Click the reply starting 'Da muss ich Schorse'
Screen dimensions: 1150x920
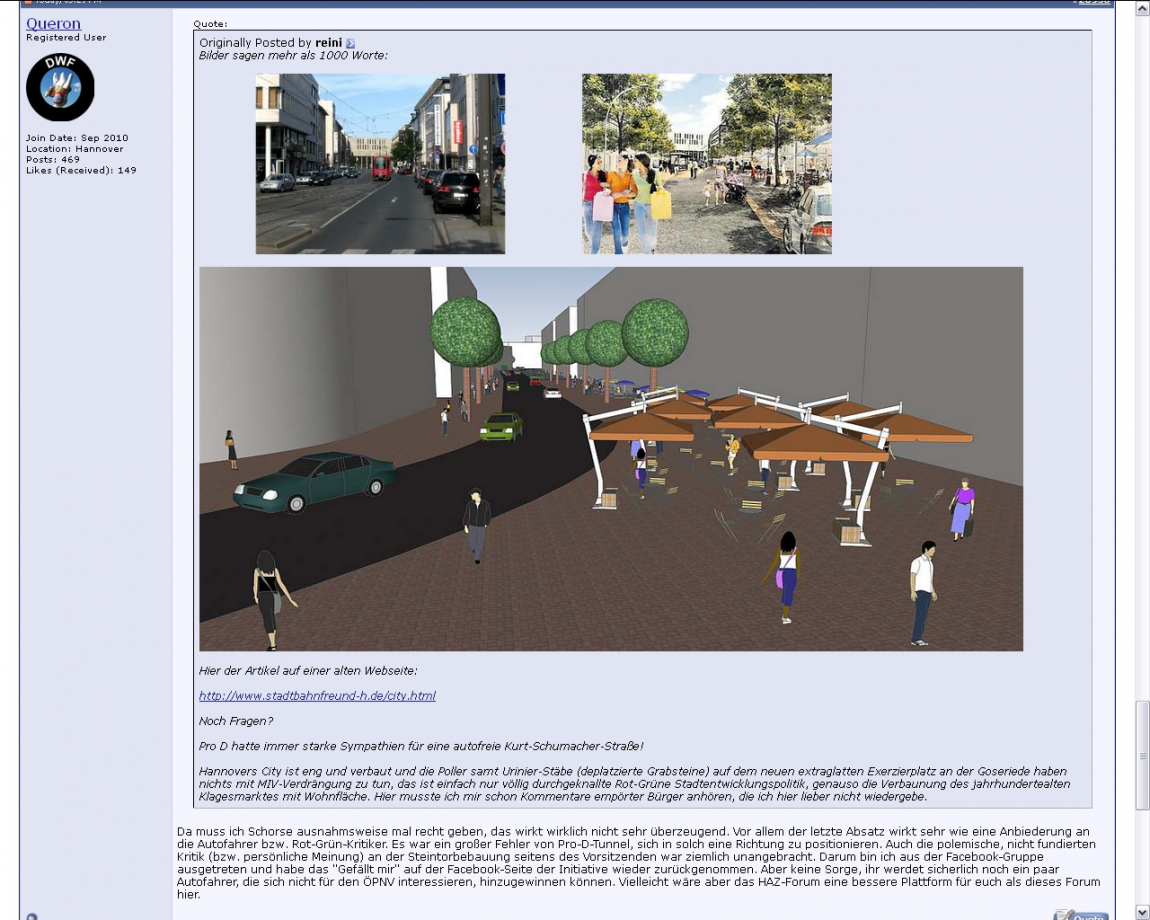pos(638,863)
